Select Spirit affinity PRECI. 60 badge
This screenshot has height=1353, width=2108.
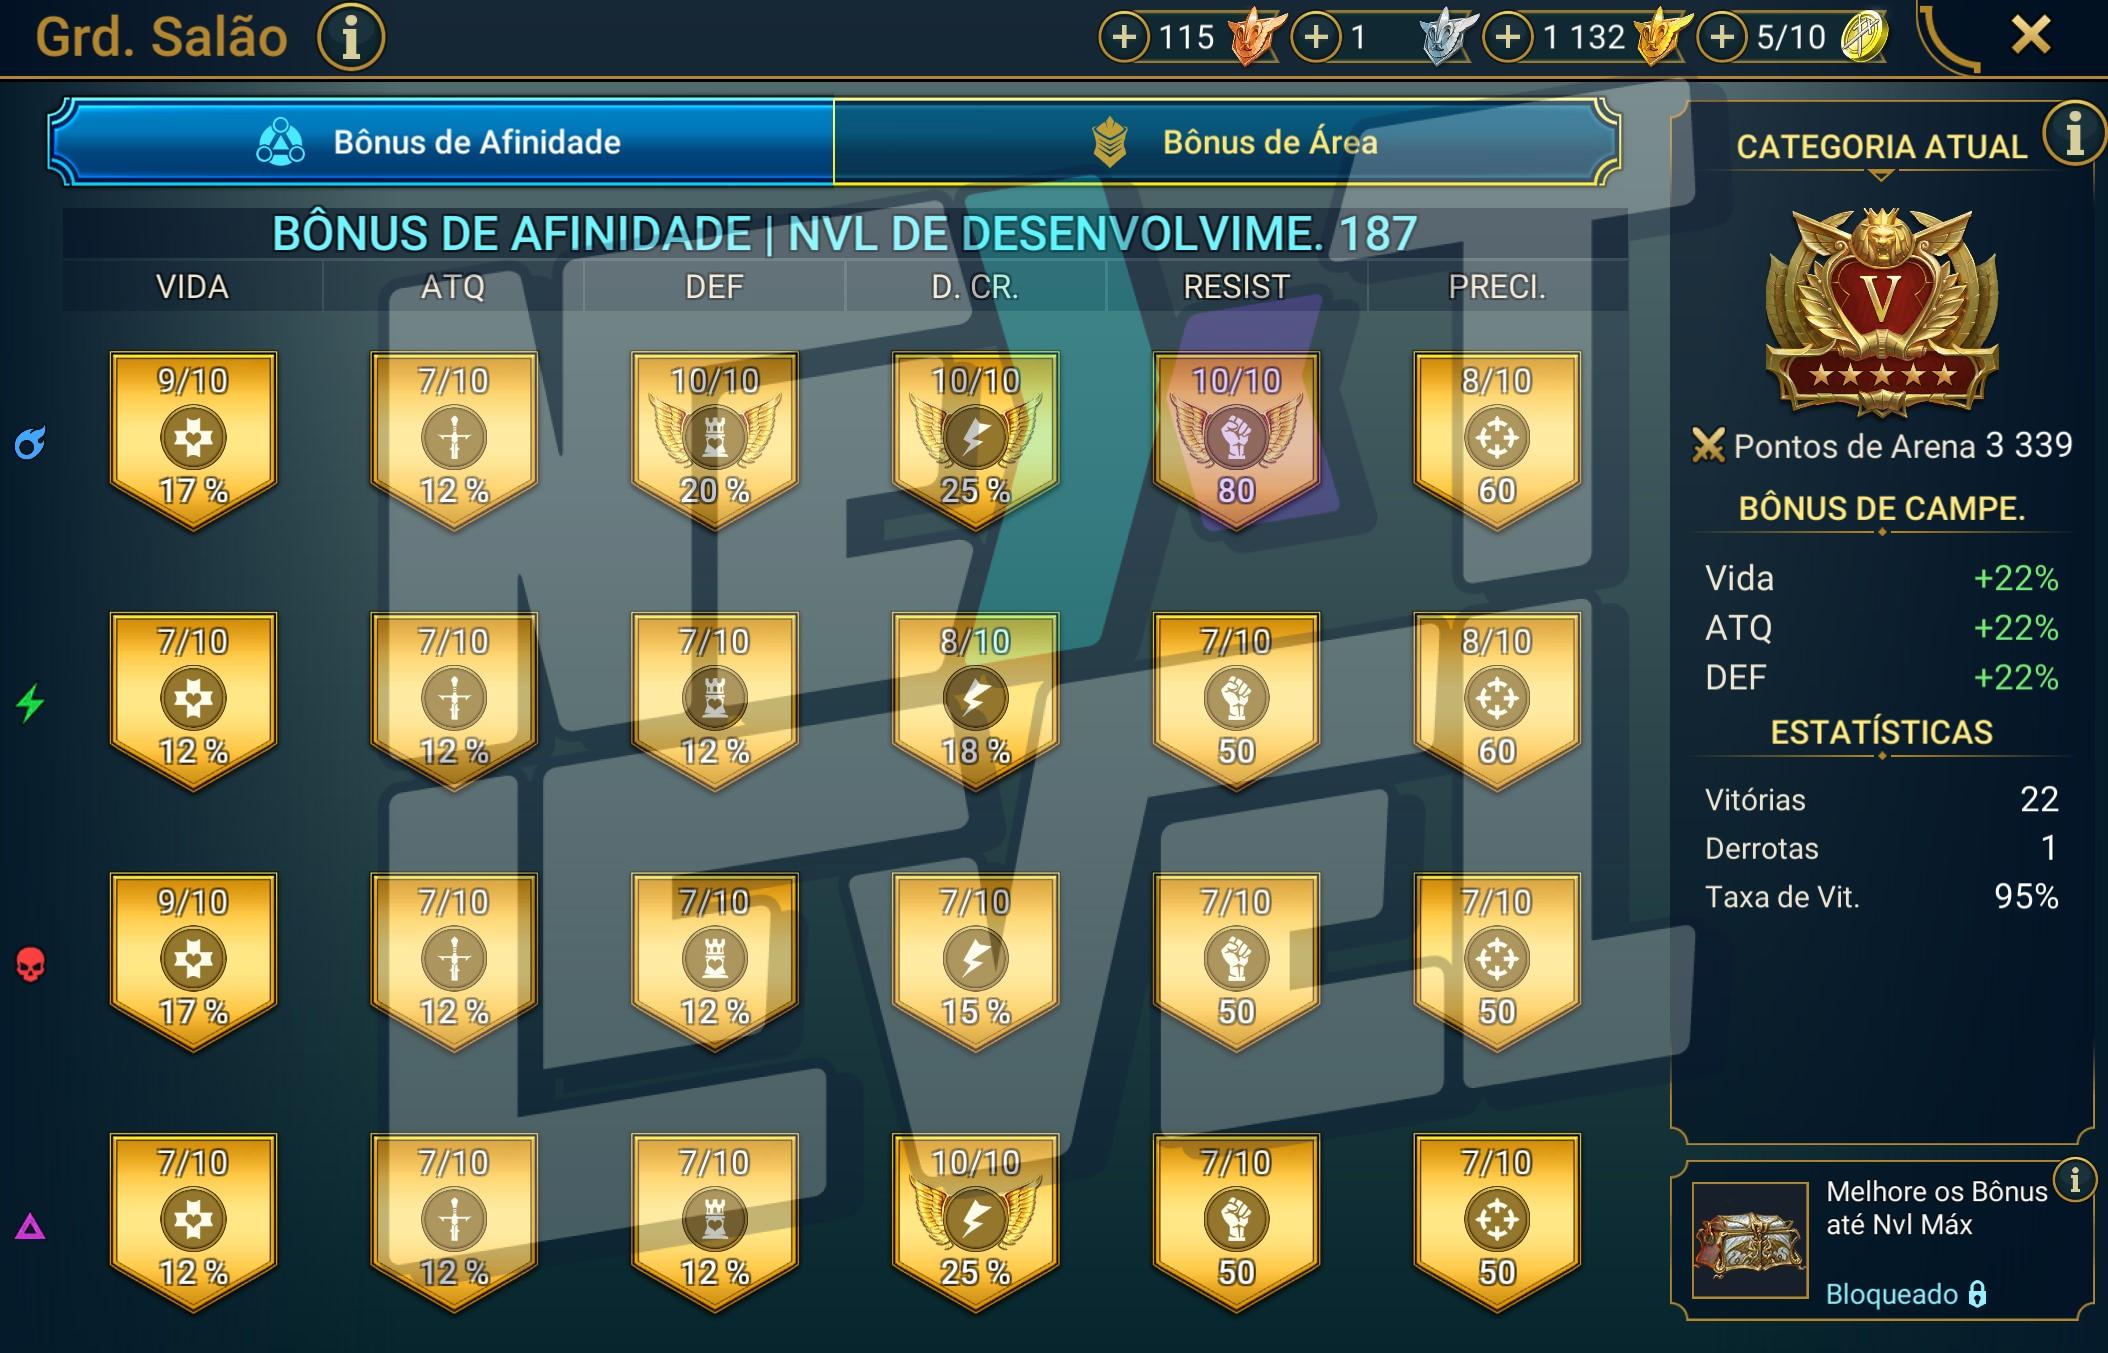[1497, 700]
